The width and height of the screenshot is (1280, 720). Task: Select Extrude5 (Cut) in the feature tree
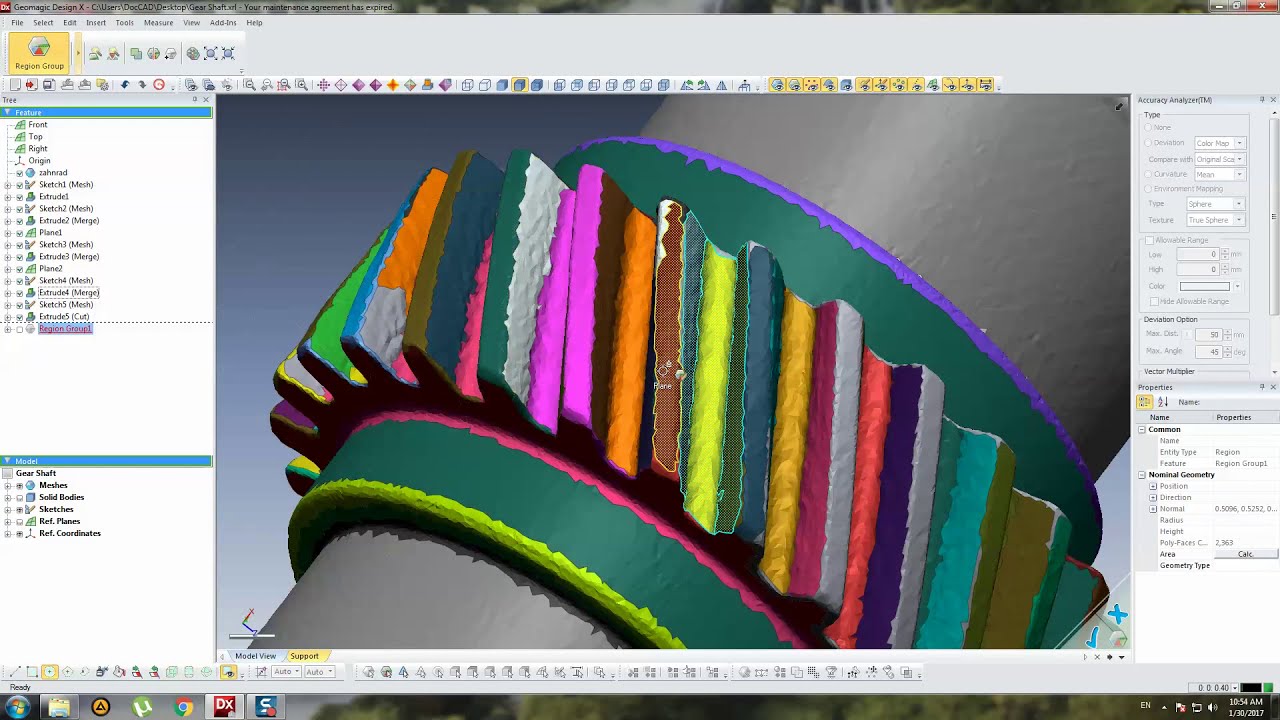coord(64,317)
